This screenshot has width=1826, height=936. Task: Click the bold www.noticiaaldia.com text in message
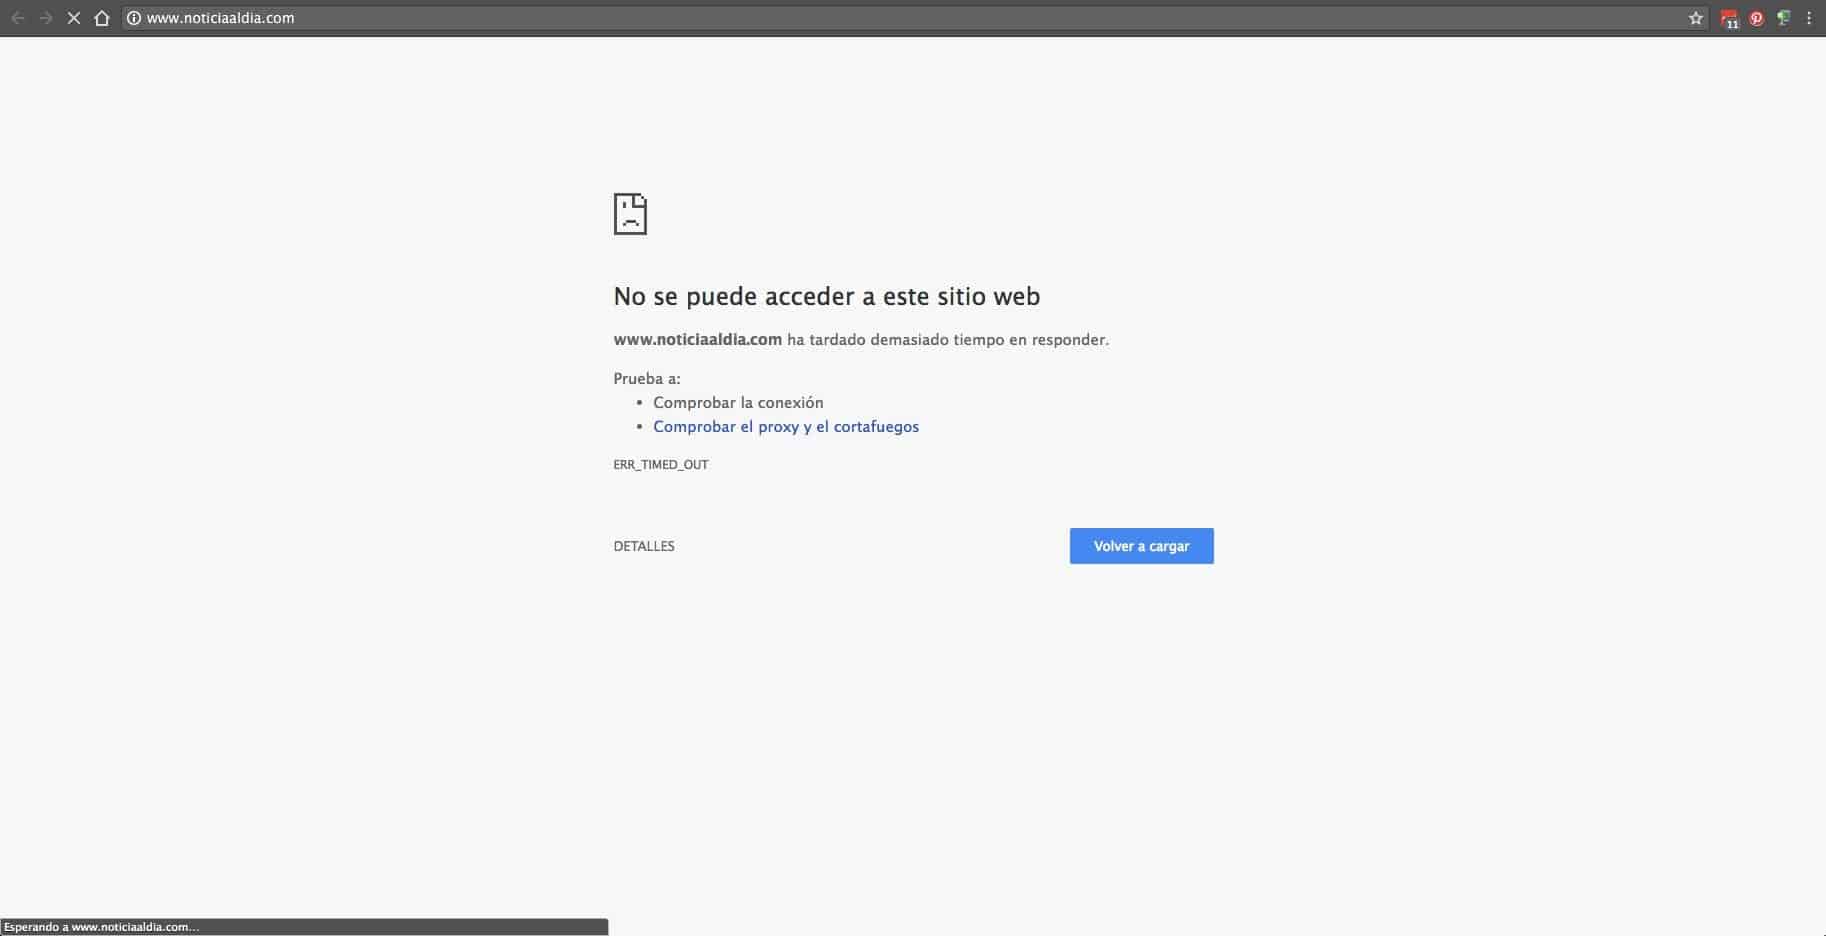click(698, 340)
